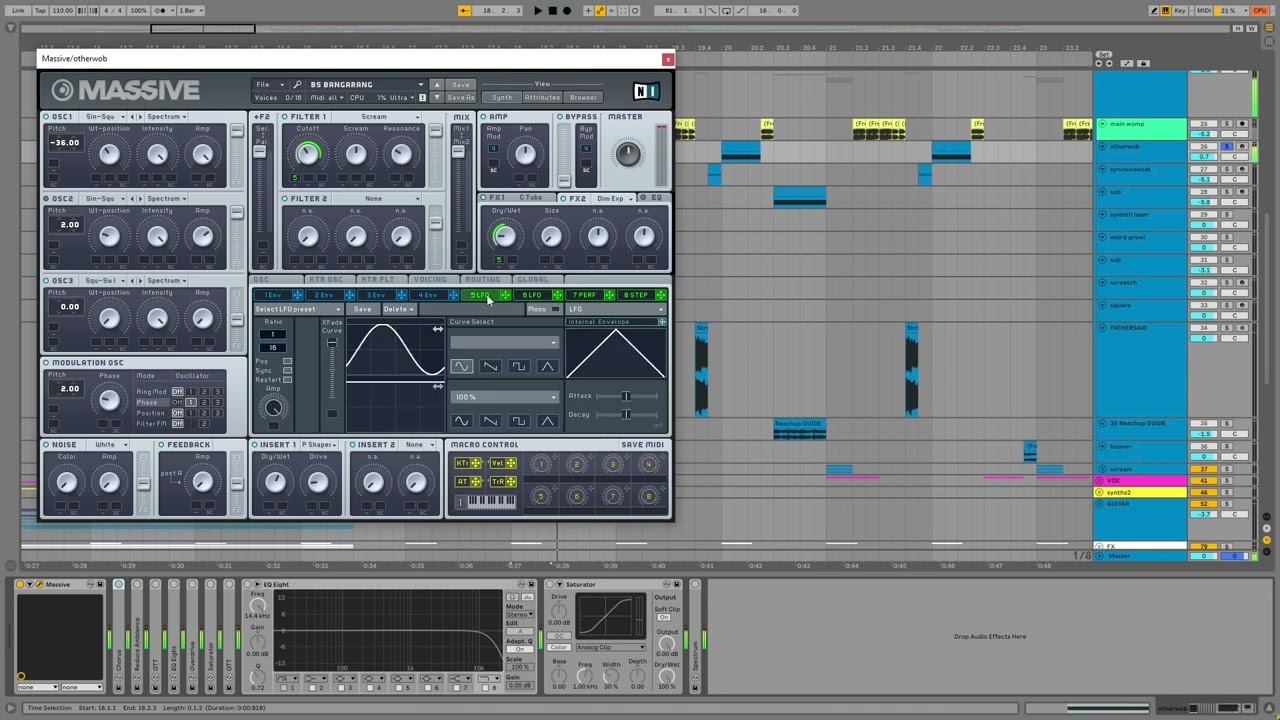Click the Stop button in Ableton transport
1280x720 pixels.
(x=552, y=11)
